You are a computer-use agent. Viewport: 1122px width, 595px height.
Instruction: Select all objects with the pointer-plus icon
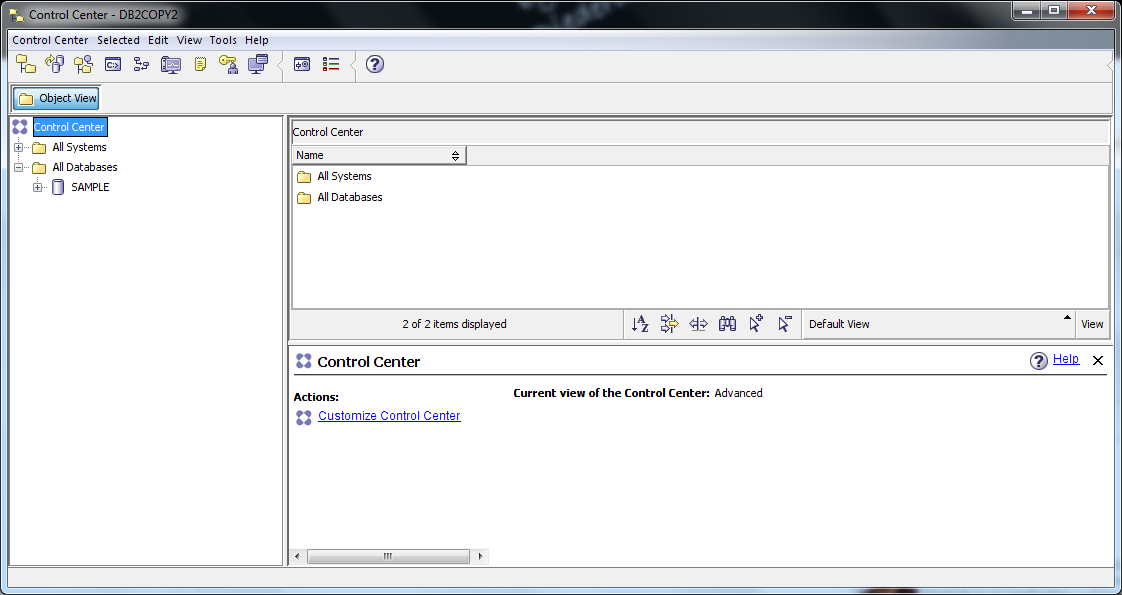tap(755, 323)
